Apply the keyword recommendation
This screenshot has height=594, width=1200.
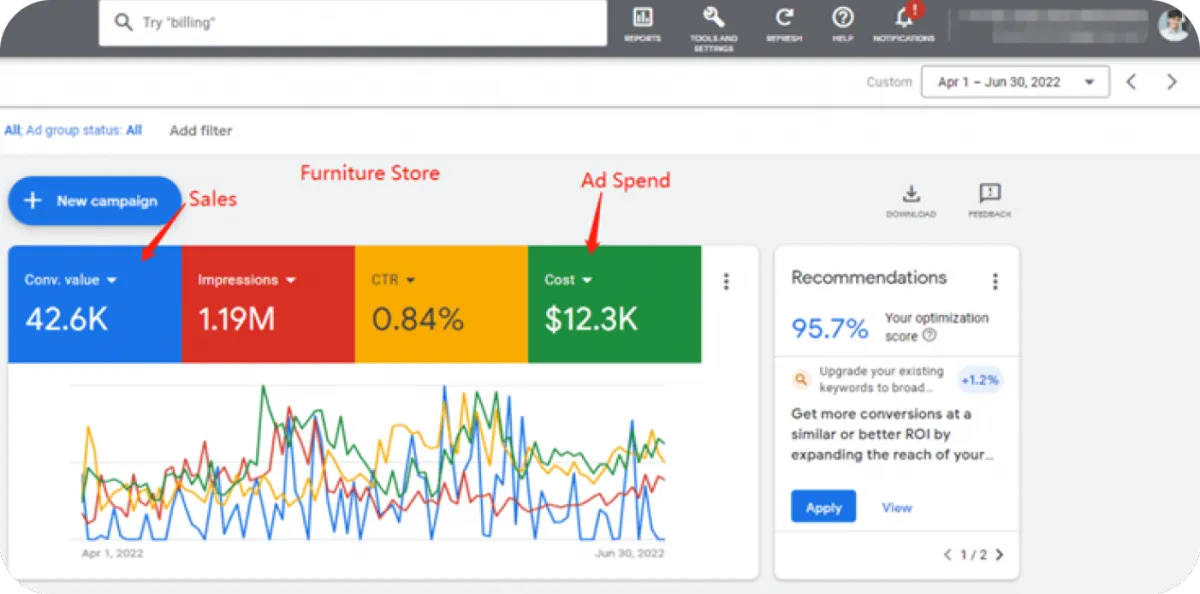[823, 507]
